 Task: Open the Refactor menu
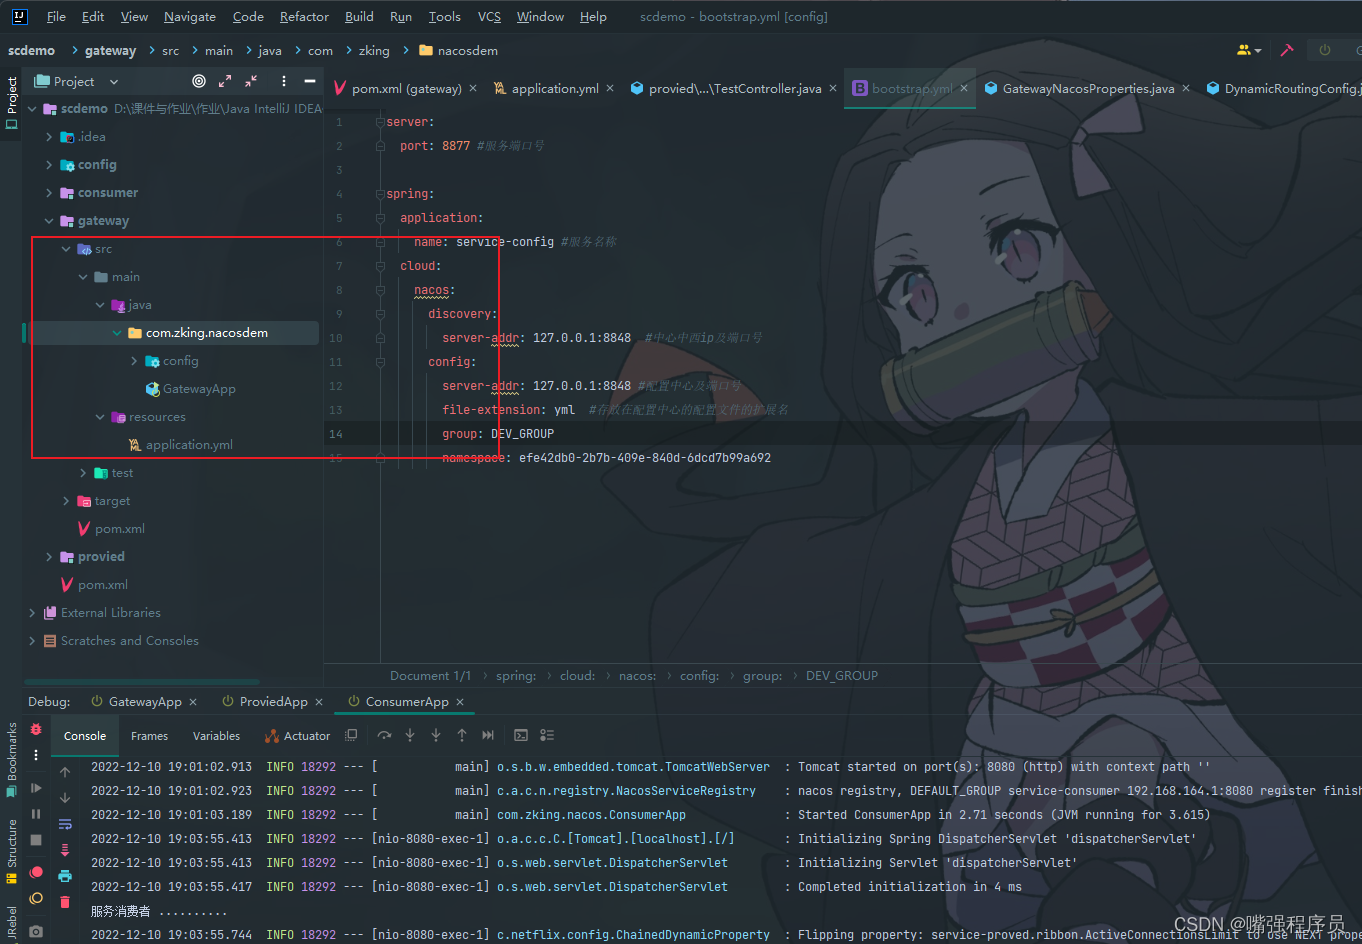(x=304, y=17)
